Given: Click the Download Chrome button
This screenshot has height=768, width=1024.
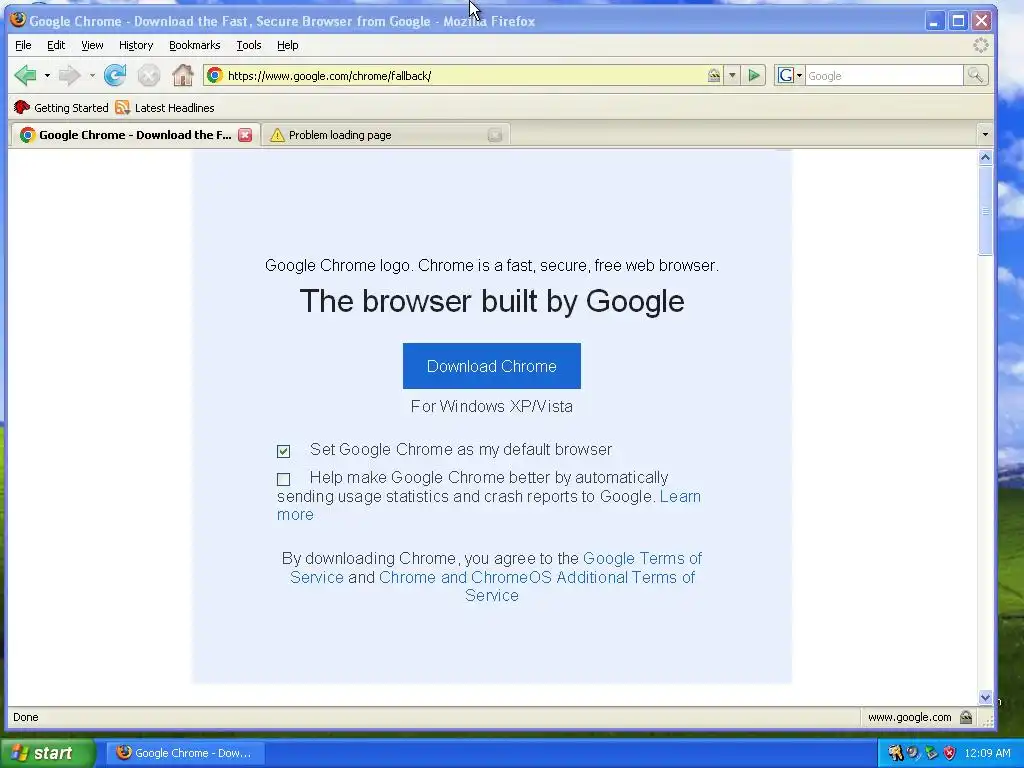Looking at the screenshot, I should click(x=492, y=366).
